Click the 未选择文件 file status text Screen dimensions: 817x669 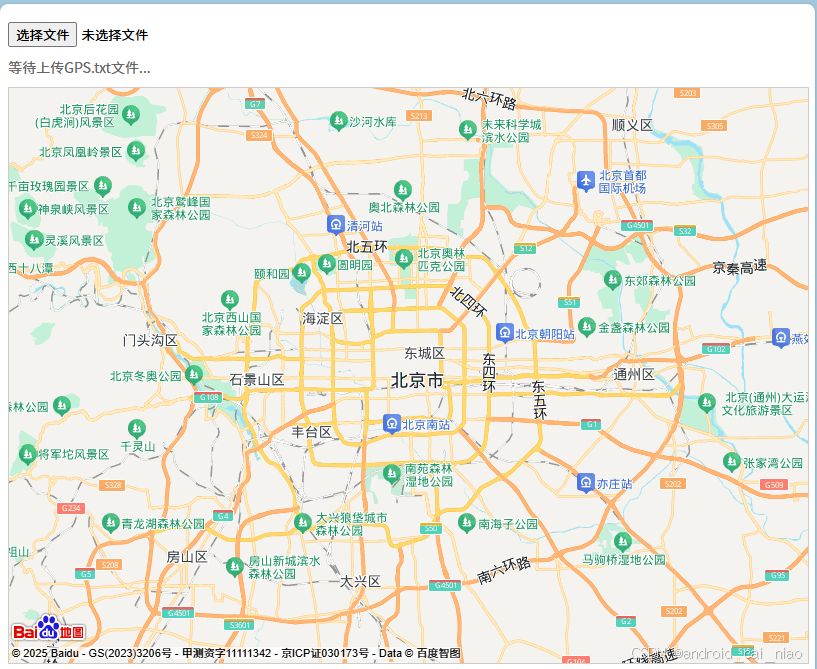[115, 35]
